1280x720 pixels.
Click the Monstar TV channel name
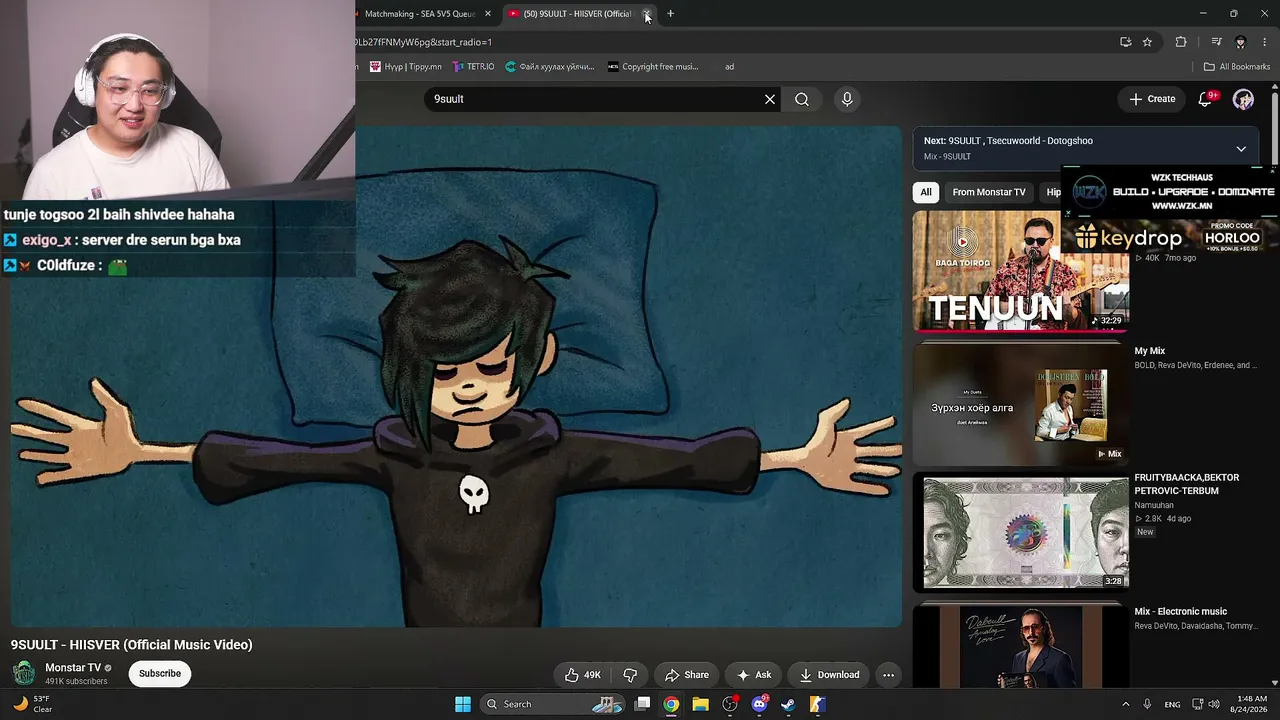[73, 668]
